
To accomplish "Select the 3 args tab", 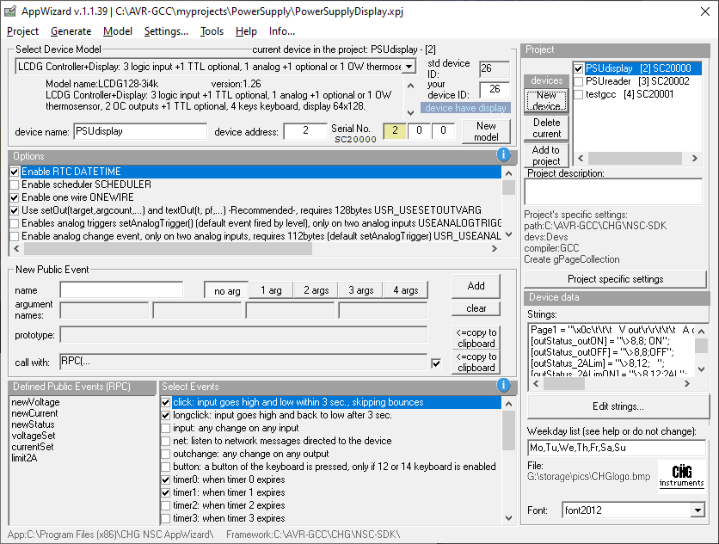I will click(x=360, y=290).
